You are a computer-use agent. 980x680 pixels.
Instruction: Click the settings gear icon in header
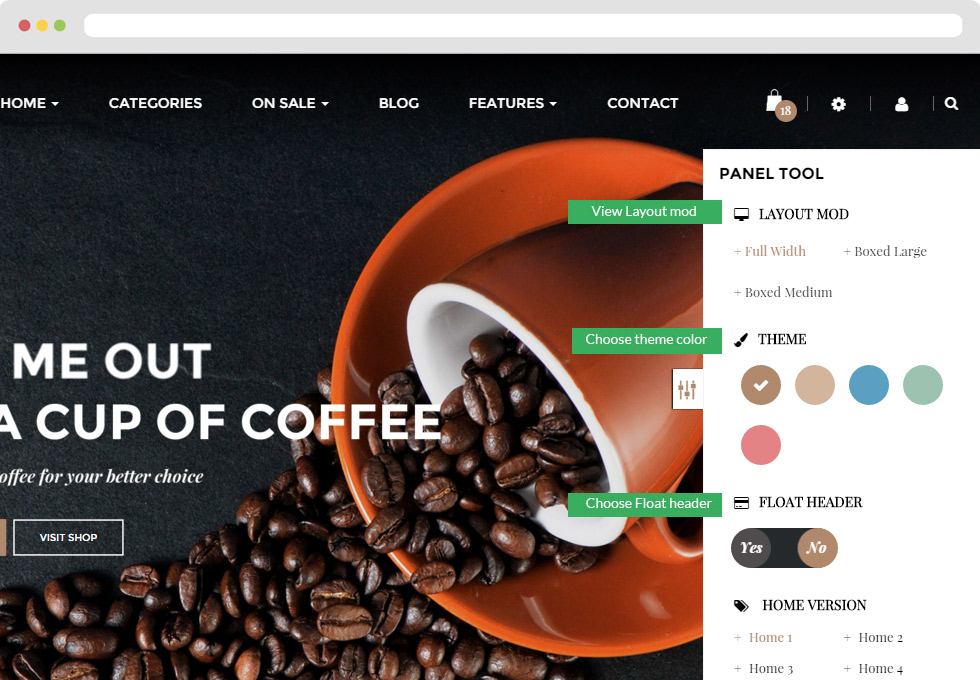point(838,104)
